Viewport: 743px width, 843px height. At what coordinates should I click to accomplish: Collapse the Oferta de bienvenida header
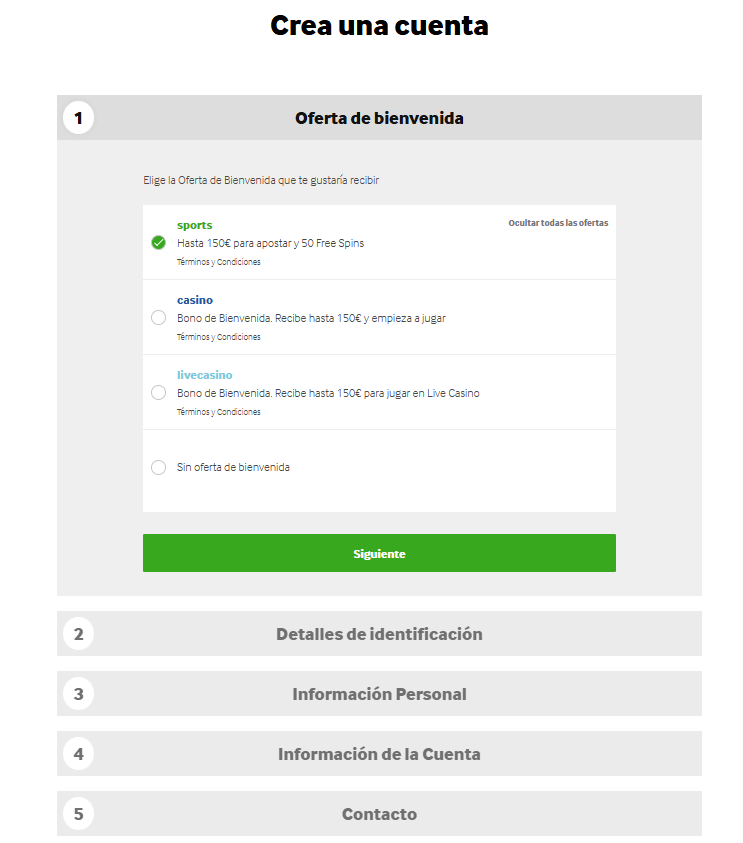379,118
